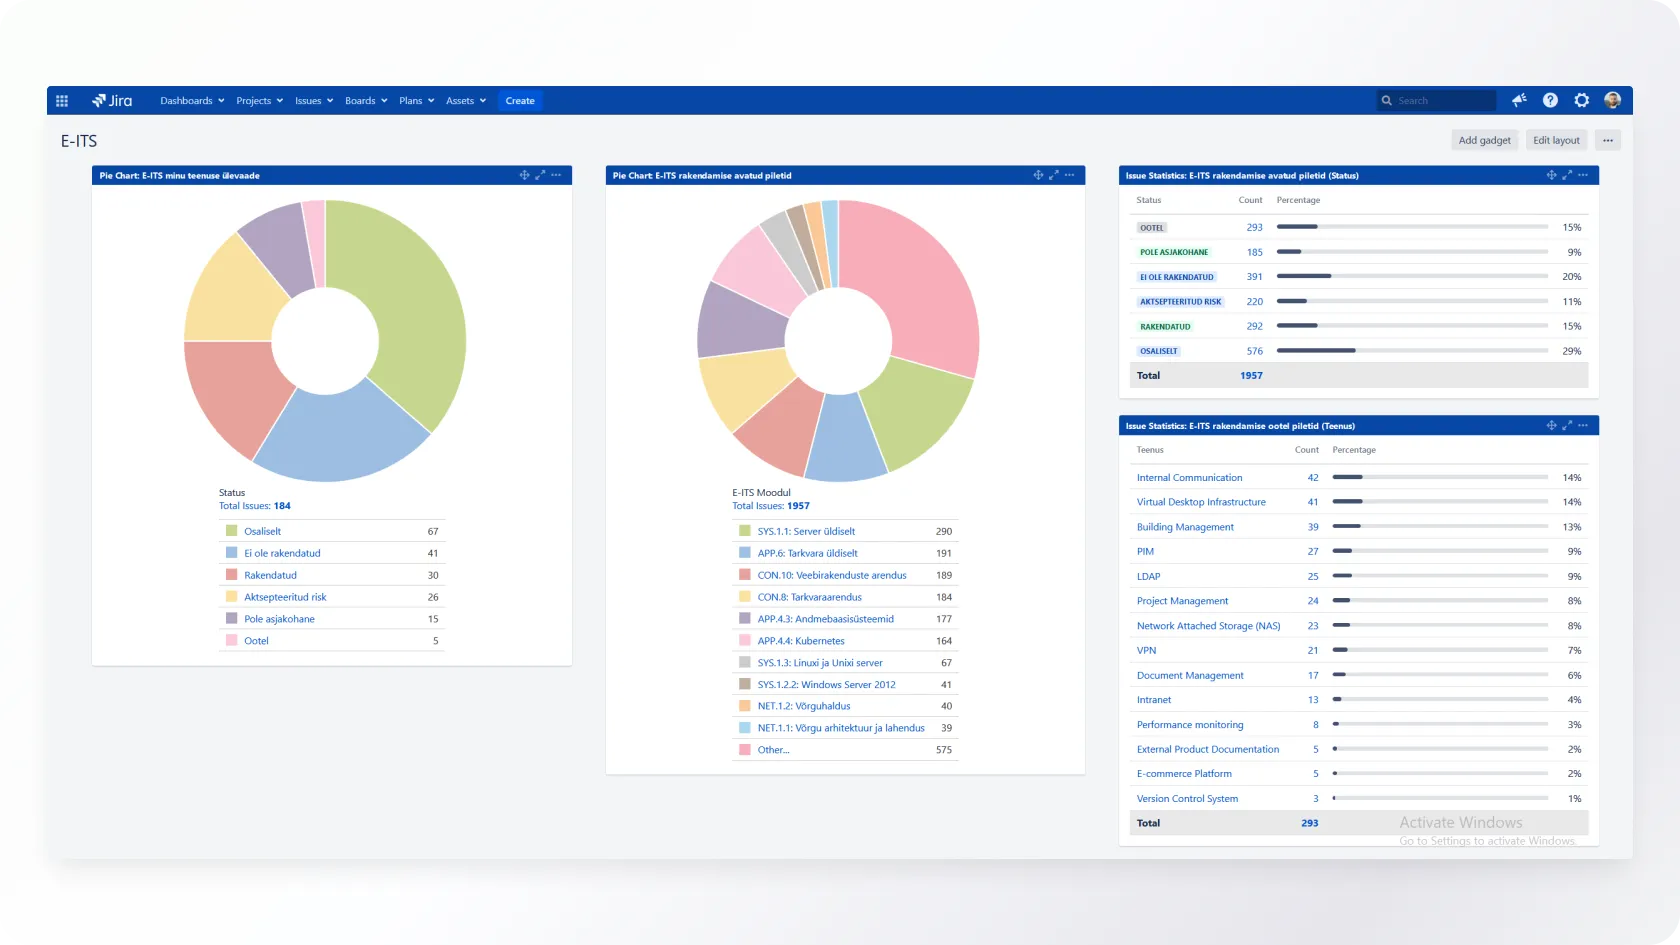Open the Assets menu

click(x=465, y=101)
